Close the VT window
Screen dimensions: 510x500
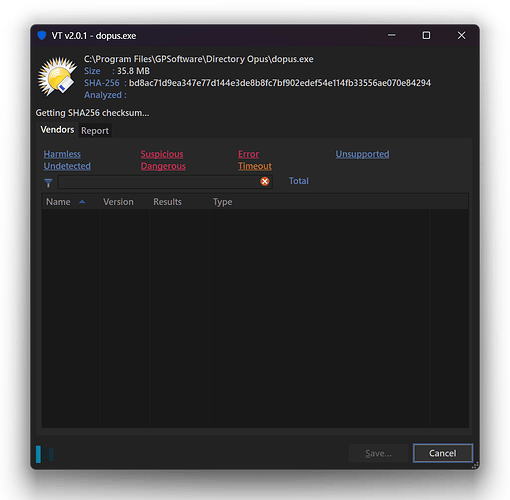[x=461, y=35]
